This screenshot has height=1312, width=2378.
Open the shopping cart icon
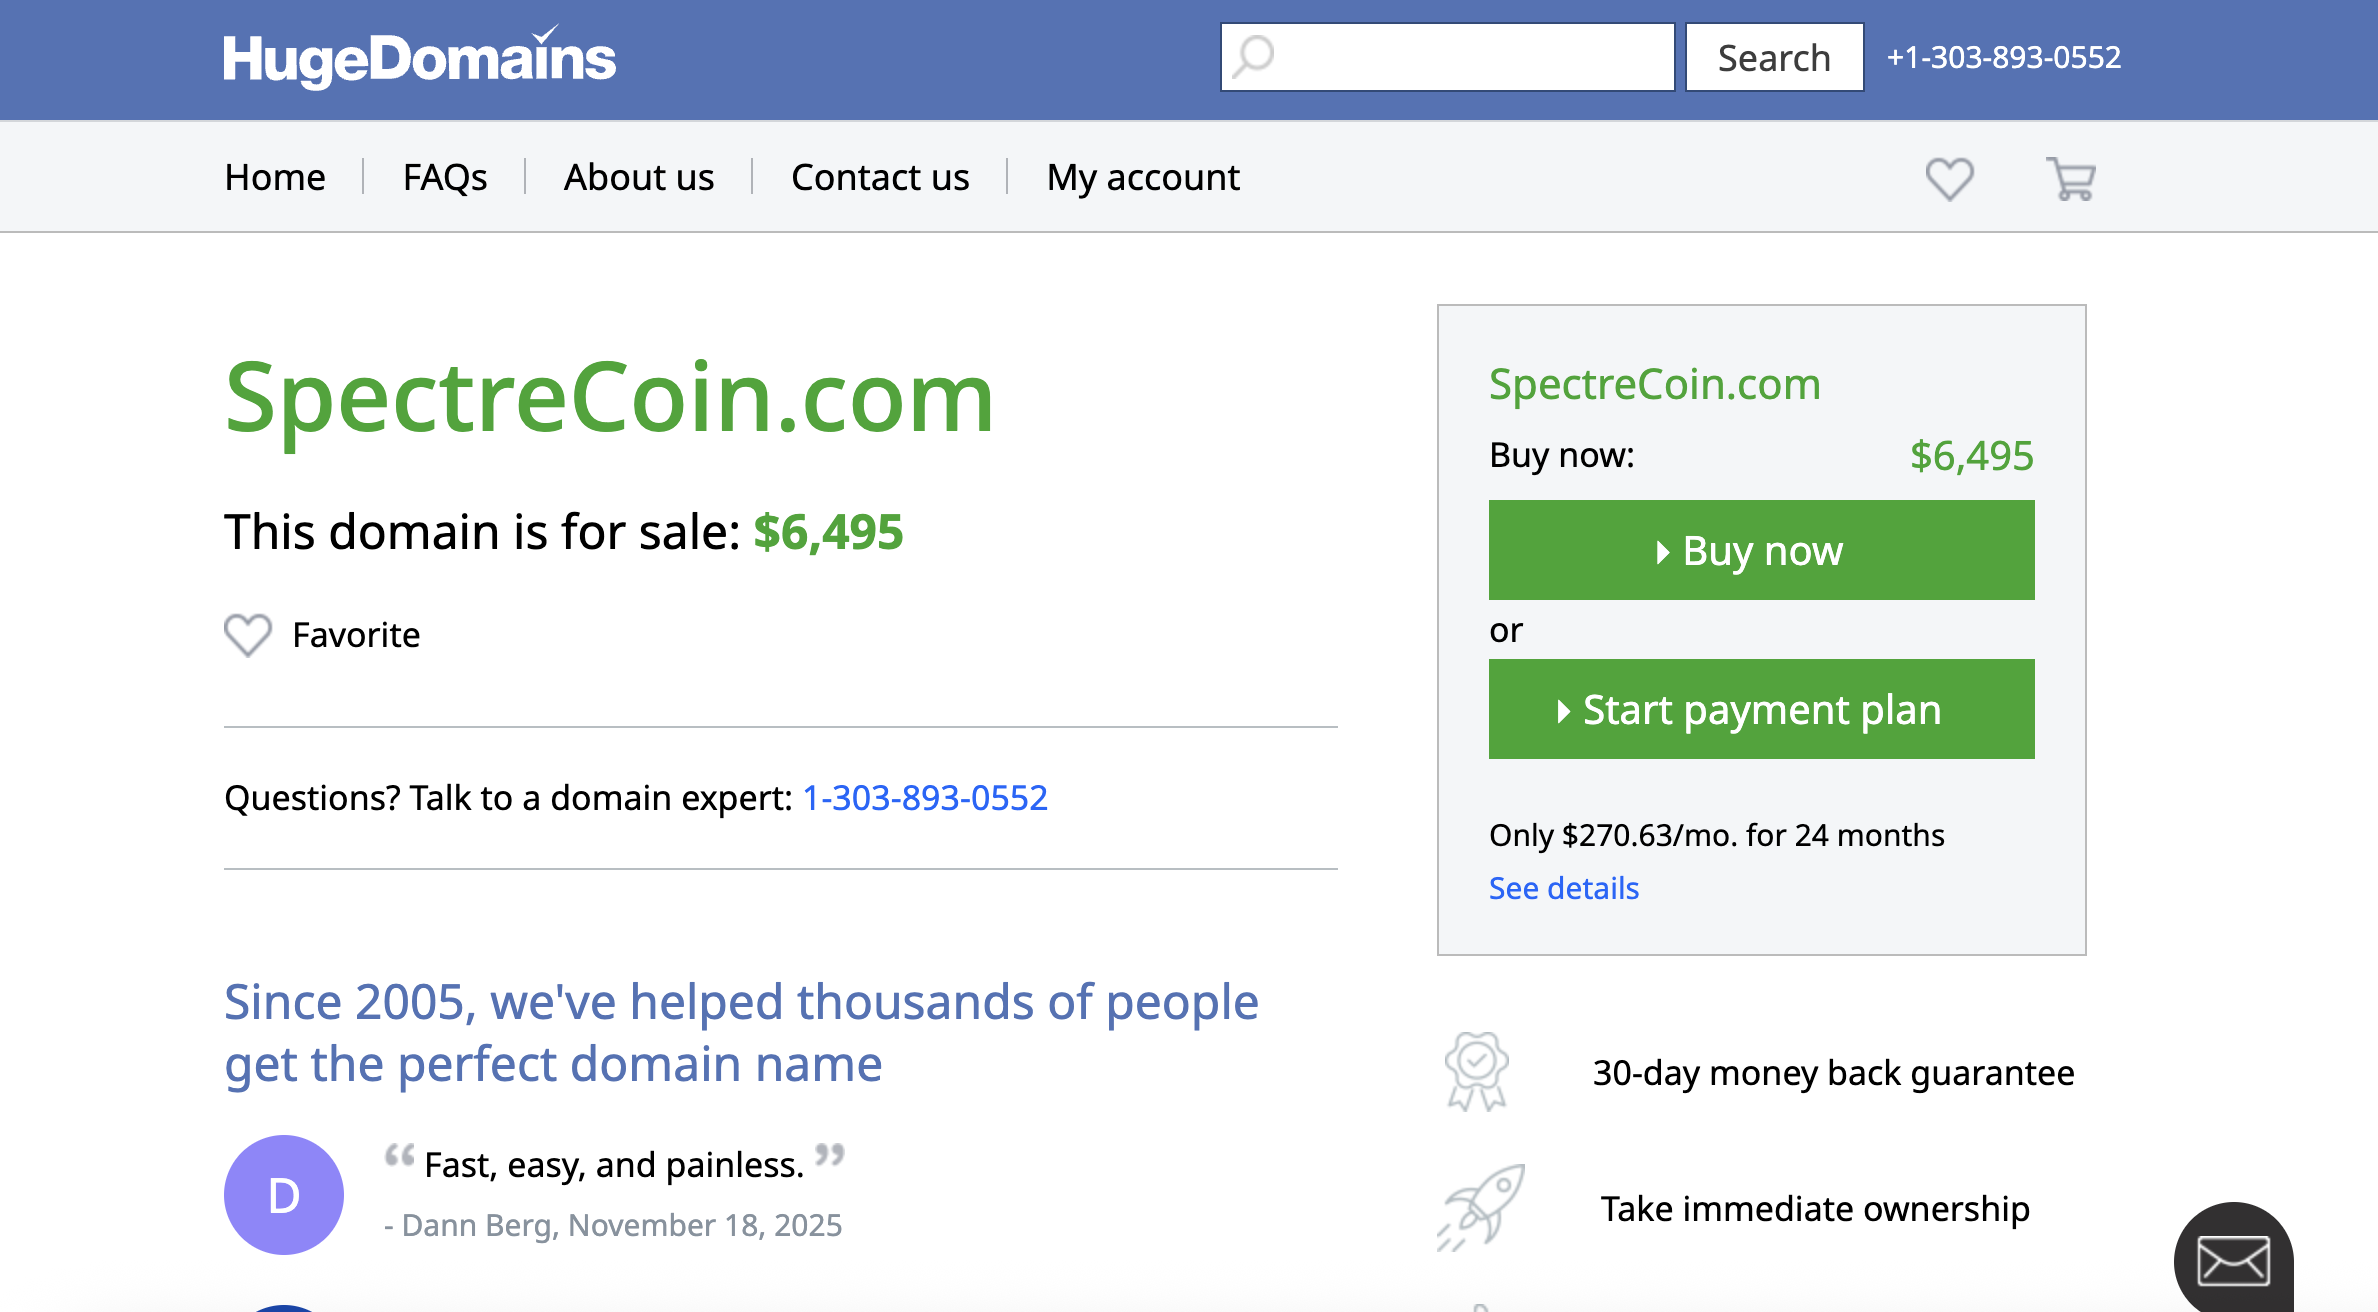(x=2070, y=179)
